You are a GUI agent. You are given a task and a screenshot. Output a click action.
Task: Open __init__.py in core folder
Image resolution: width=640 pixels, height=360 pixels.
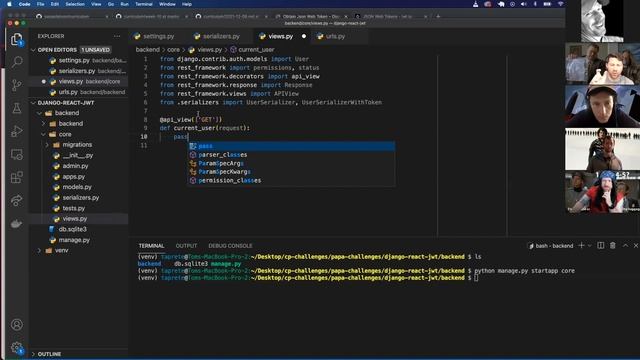(x=78, y=156)
